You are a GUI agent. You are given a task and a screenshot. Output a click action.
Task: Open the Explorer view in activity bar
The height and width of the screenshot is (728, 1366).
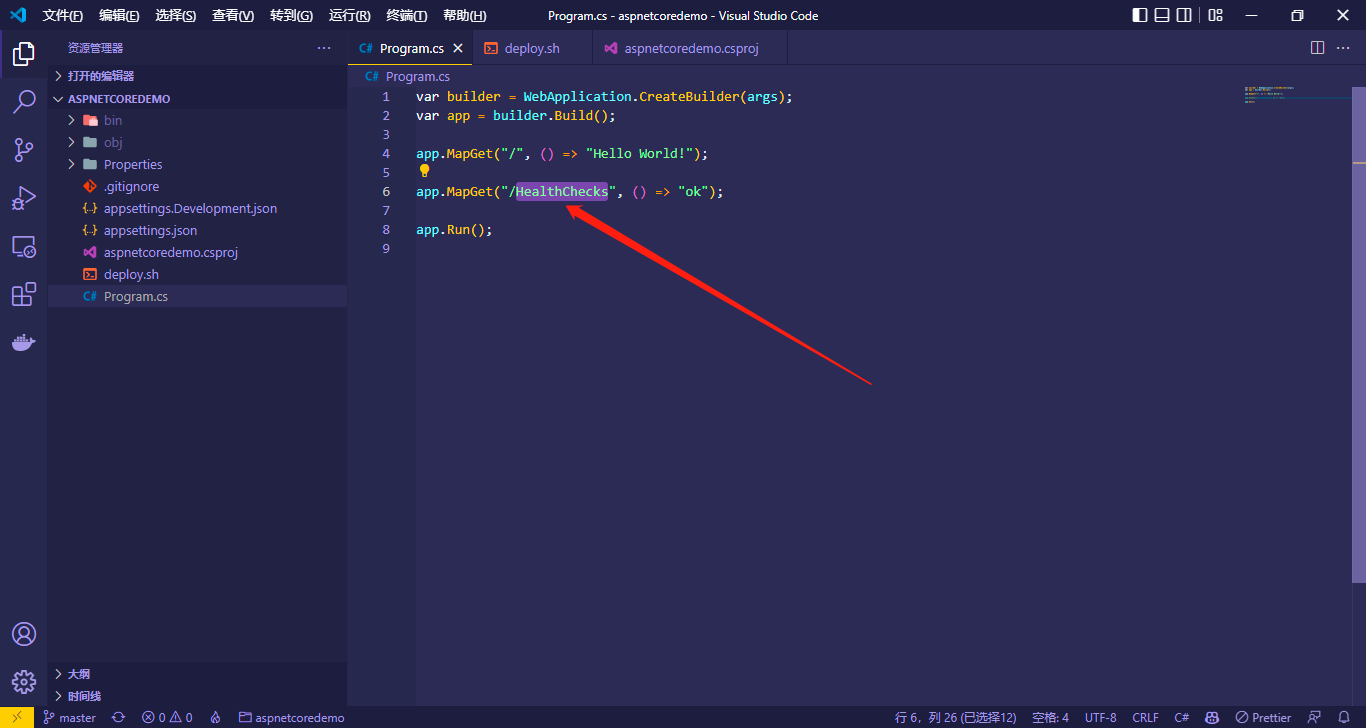(24, 54)
